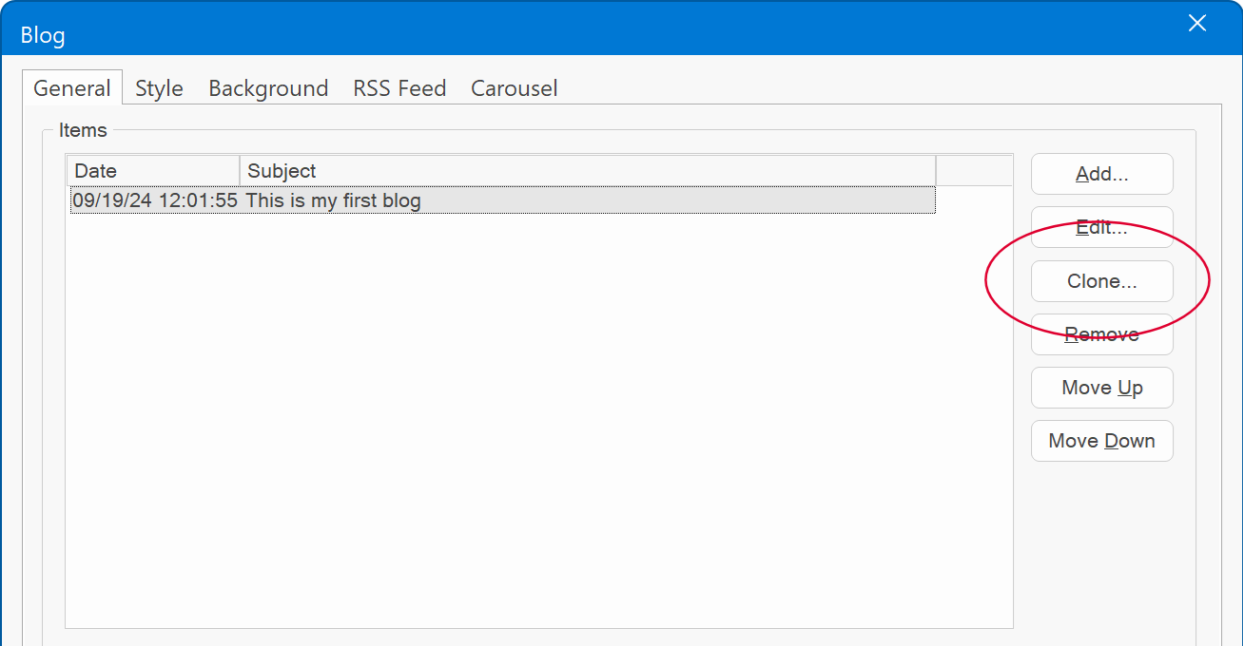Click the Move Up button

[1102, 388]
